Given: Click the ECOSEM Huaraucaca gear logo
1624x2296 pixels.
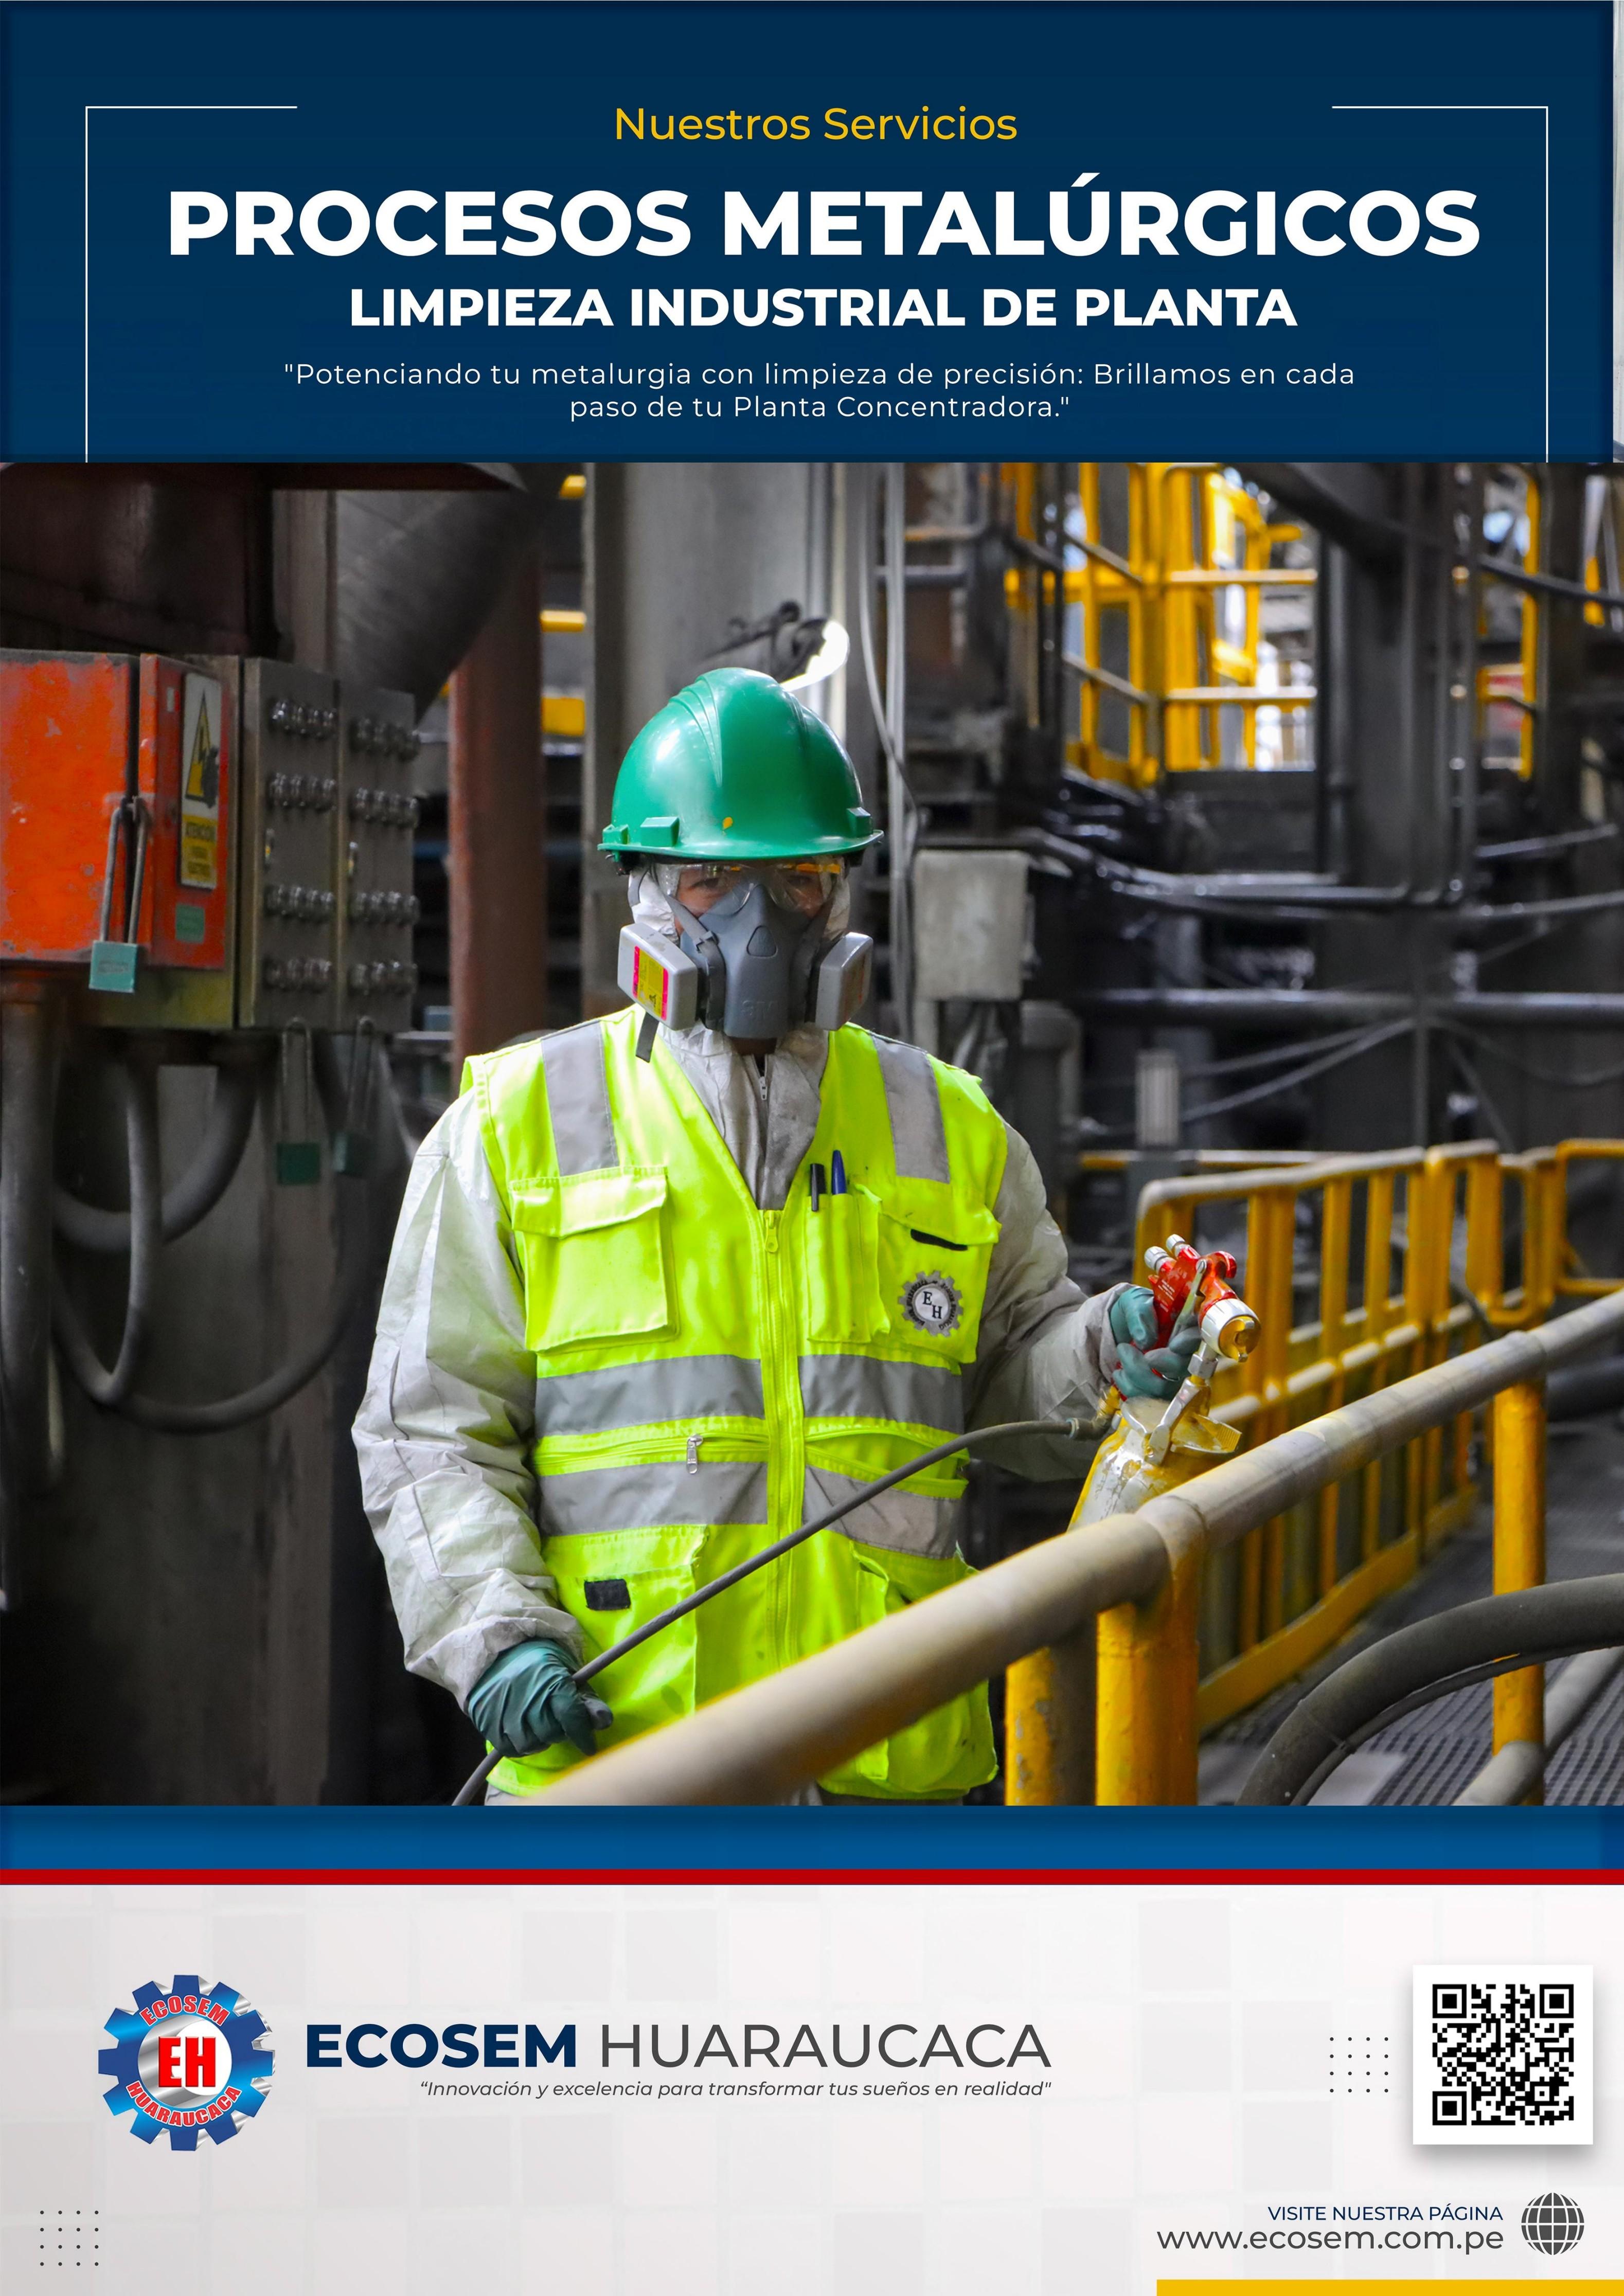Looking at the screenshot, I should [x=186, y=2061].
